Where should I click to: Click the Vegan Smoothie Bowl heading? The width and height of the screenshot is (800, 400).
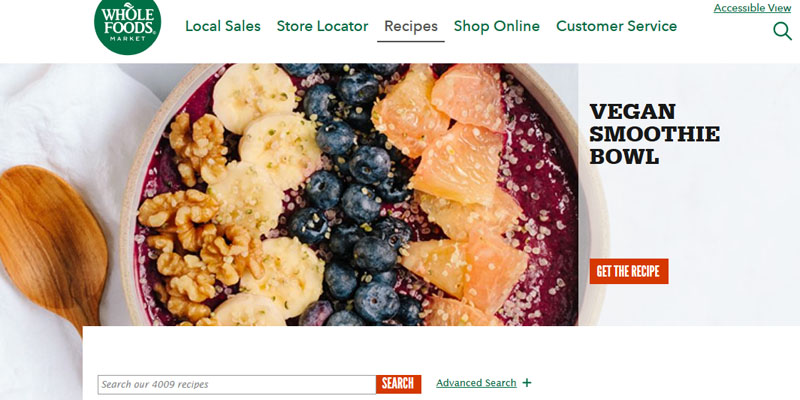pyautogui.click(x=655, y=134)
